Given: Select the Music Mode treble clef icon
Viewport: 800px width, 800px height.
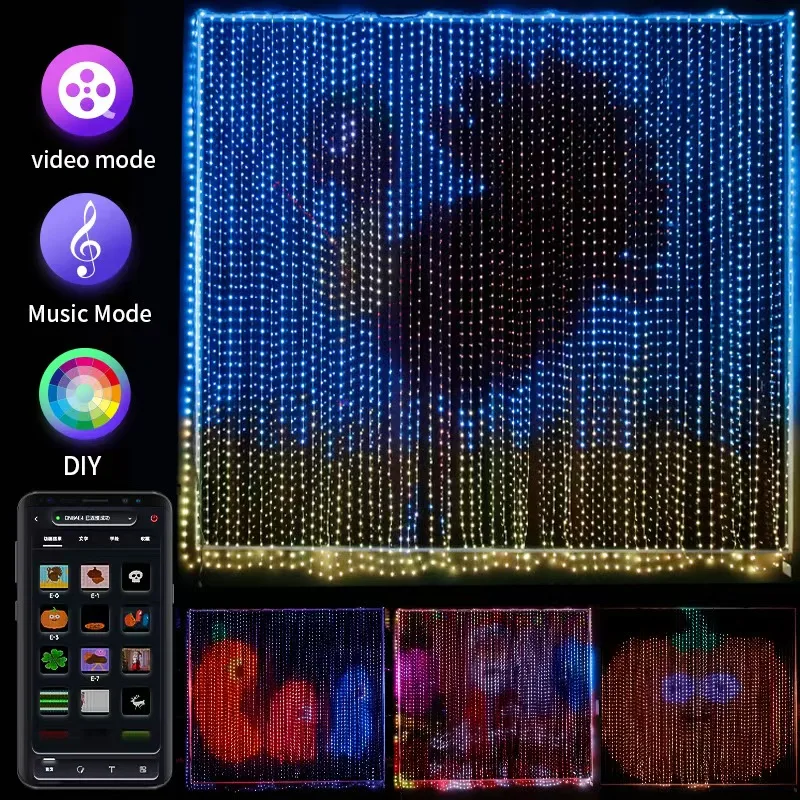Looking at the screenshot, I should coord(86,239).
